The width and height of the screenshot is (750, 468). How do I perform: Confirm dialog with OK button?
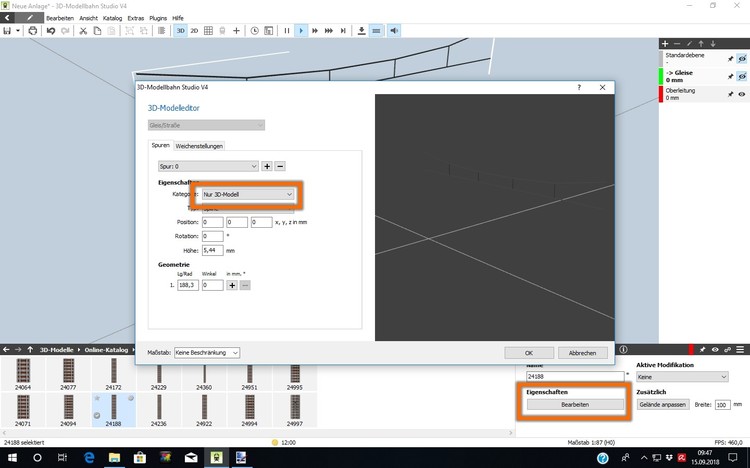[x=529, y=353]
